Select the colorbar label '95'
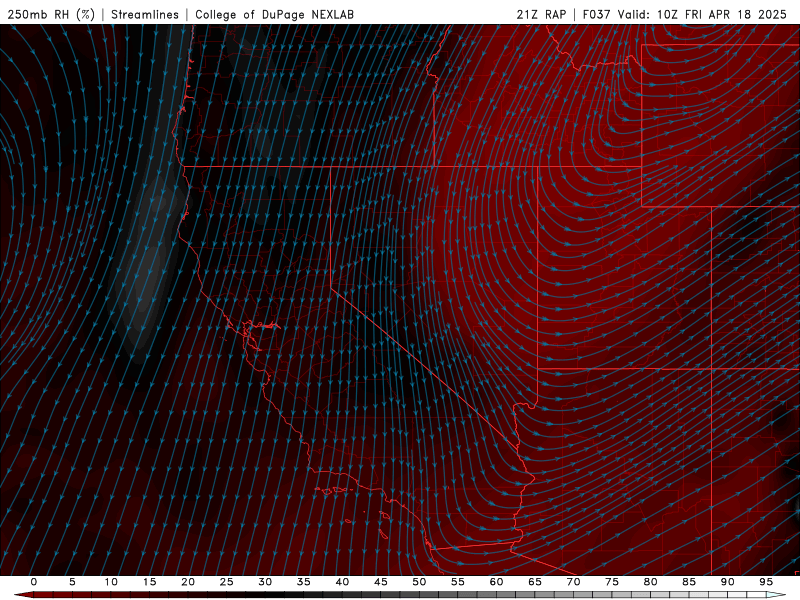The height and width of the screenshot is (600, 800). coord(766,582)
